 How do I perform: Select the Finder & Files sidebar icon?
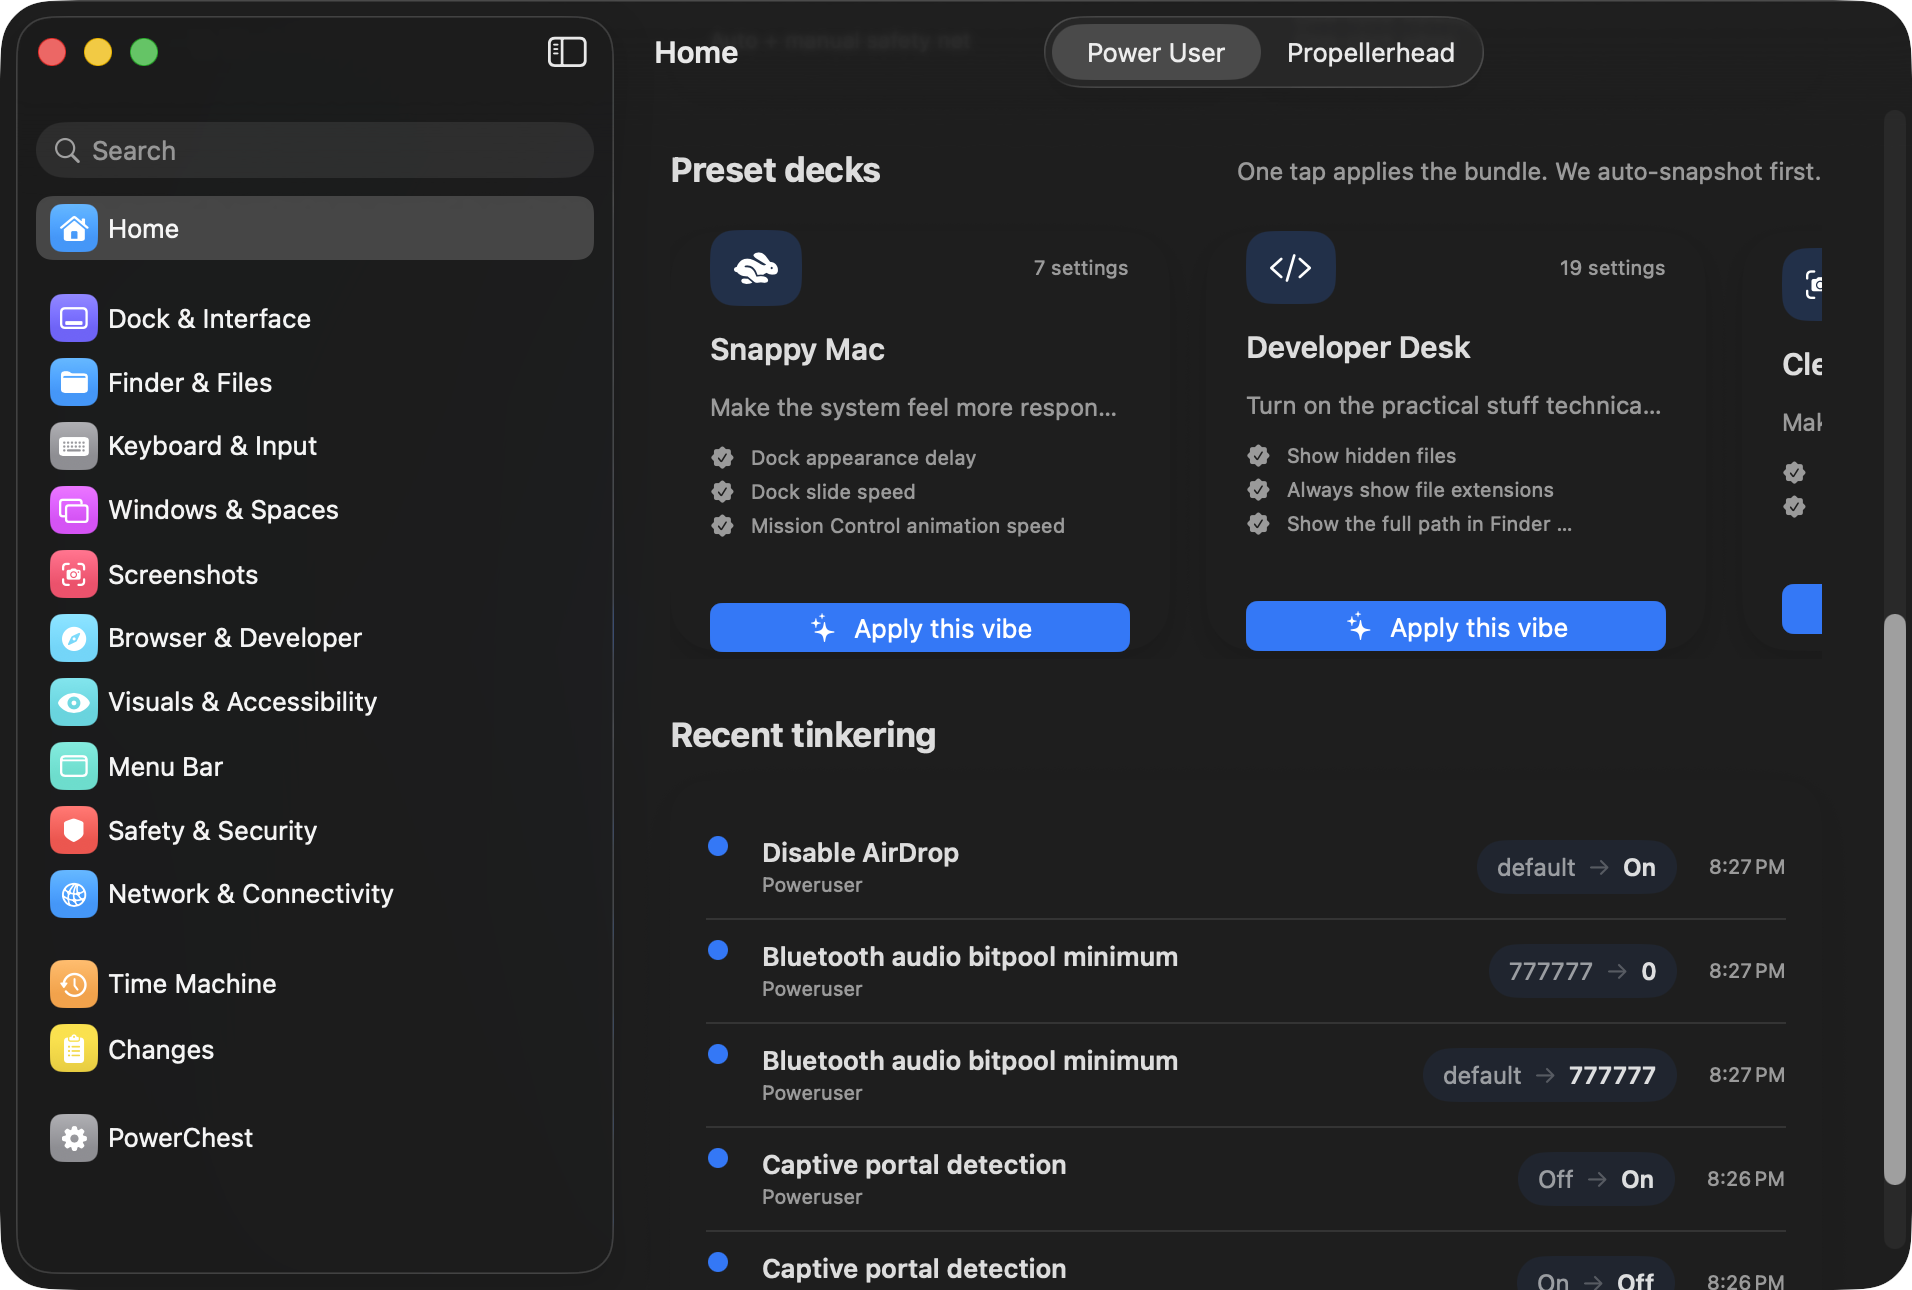[x=73, y=382]
